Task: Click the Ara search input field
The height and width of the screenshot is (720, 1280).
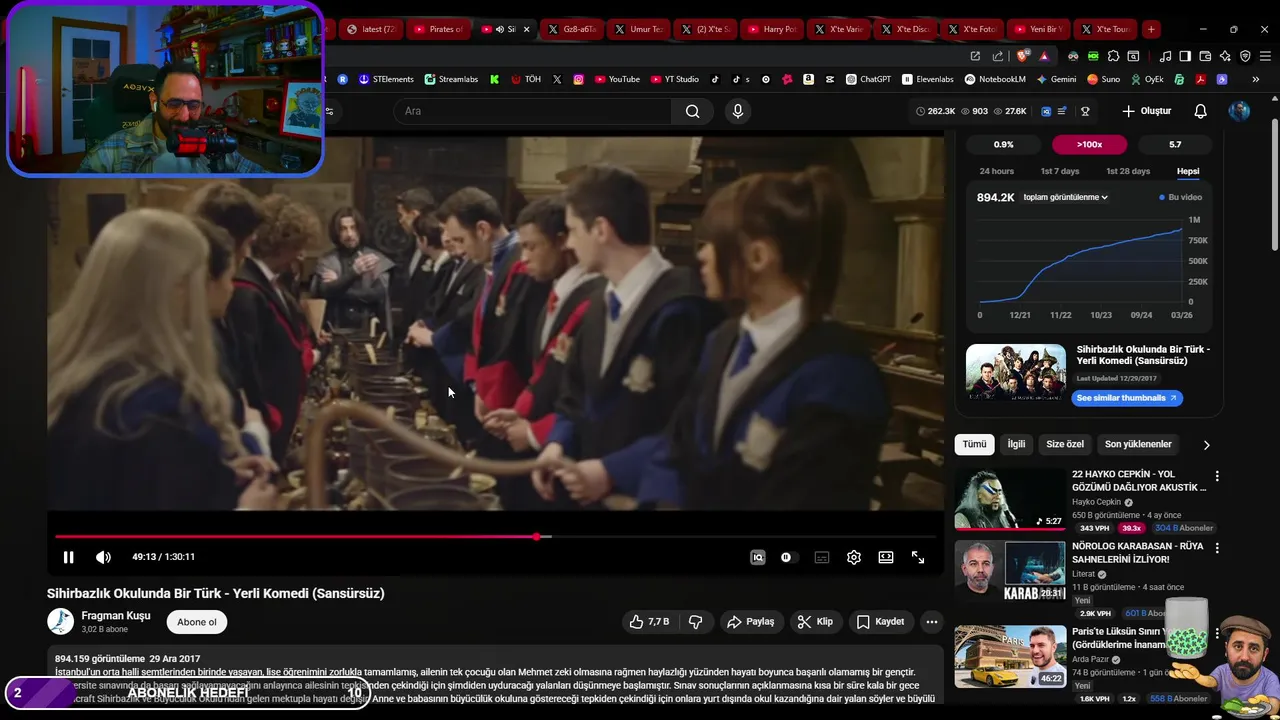Action: pyautogui.click(x=534, y=111)
